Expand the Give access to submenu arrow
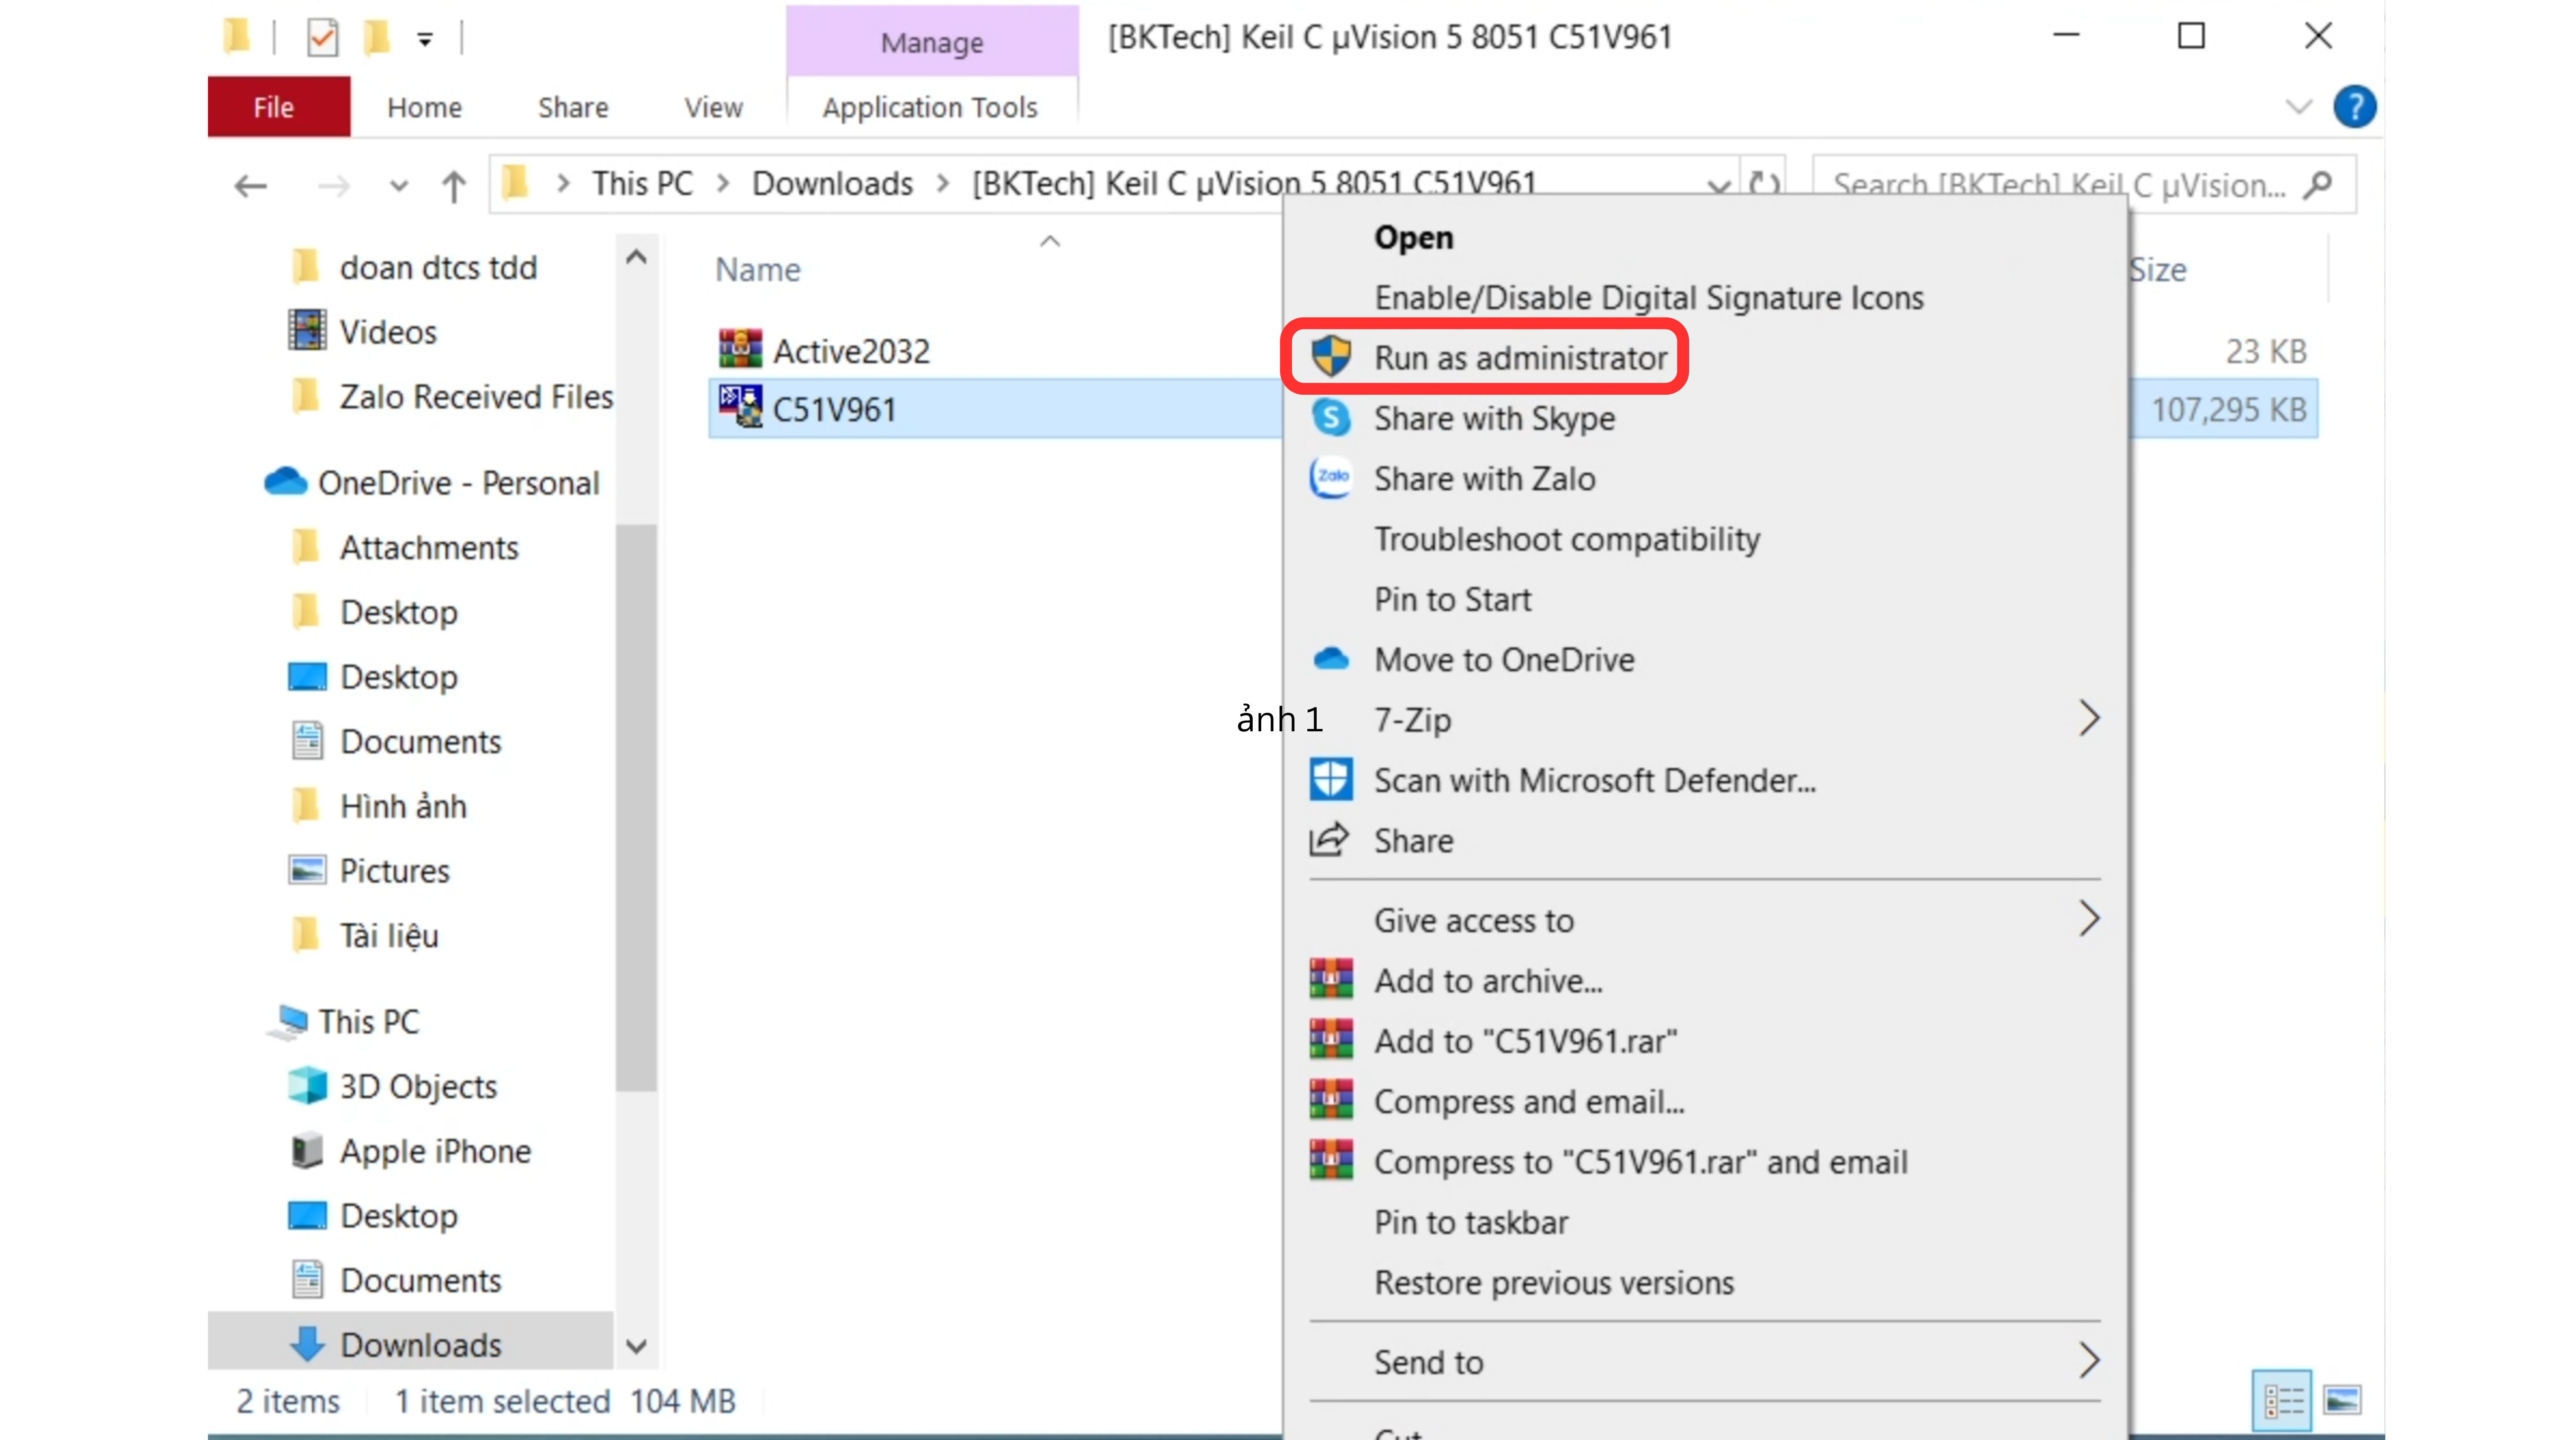Screen dimensions: 2560x1440 [2089, 918]
